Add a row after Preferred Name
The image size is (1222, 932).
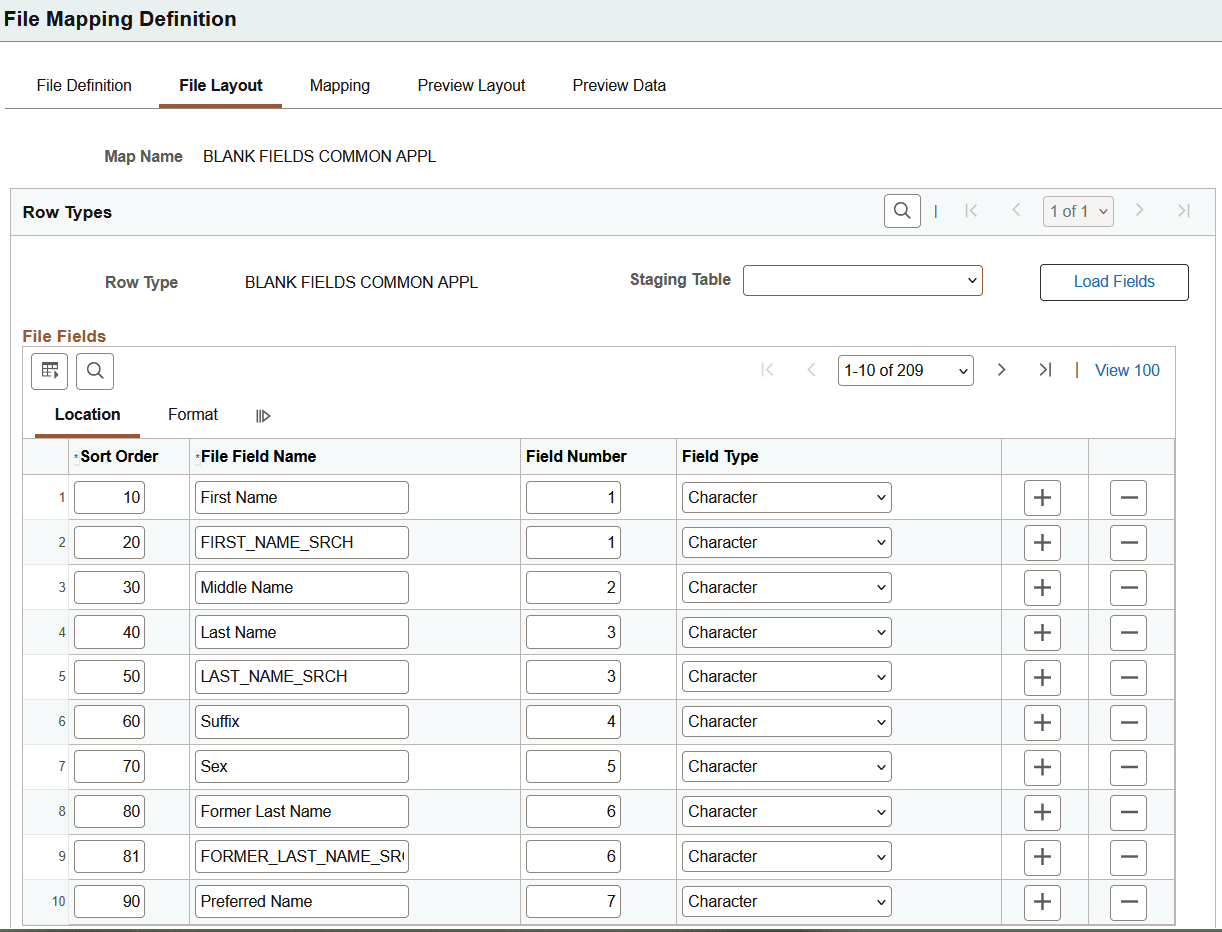(x=1042, y=902)
